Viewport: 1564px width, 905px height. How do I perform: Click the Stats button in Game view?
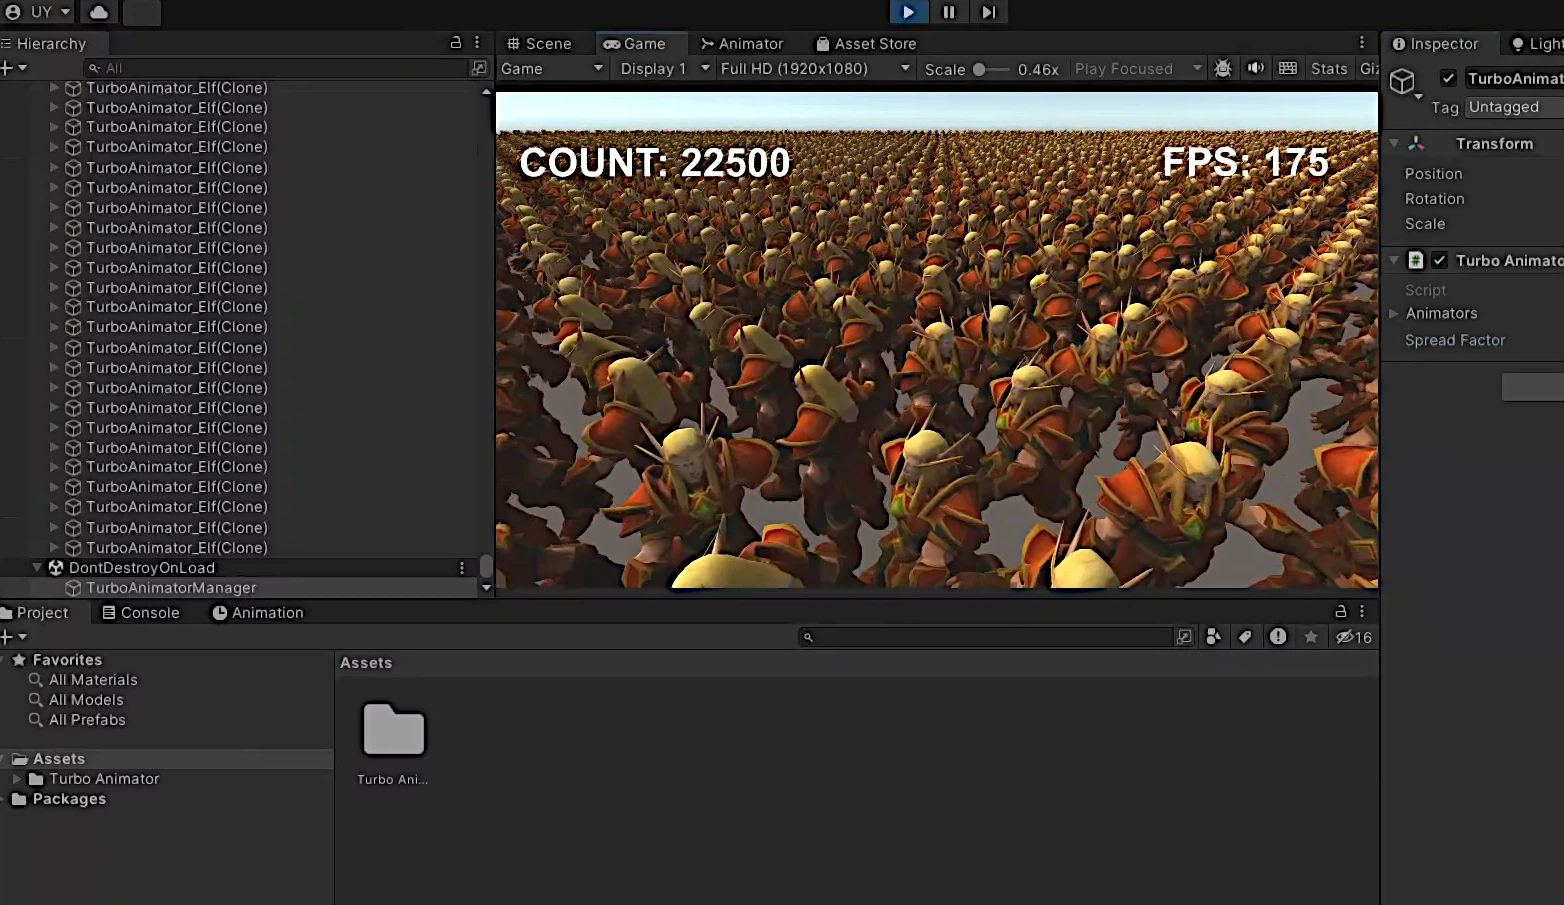tap(1328, 69)
